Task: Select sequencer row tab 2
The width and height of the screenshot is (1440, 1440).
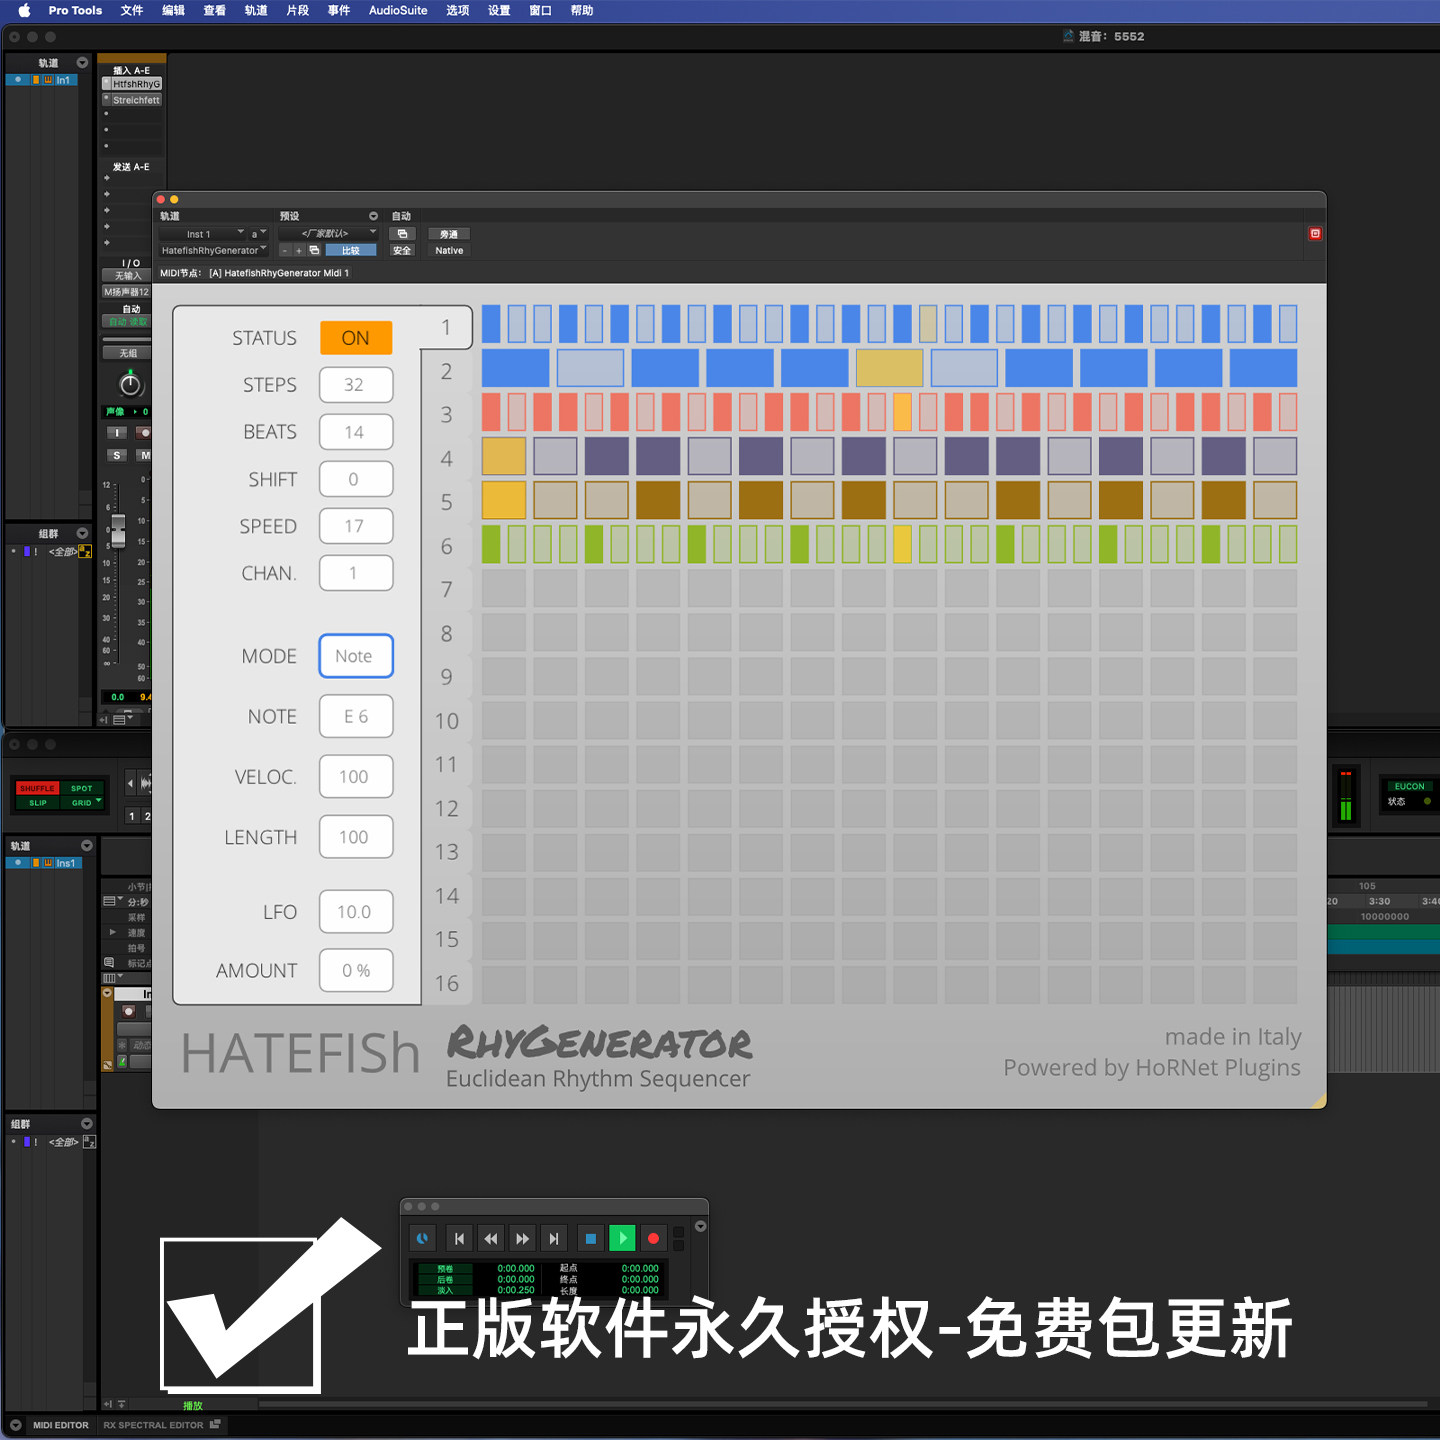Action: [x=447, y=372]
